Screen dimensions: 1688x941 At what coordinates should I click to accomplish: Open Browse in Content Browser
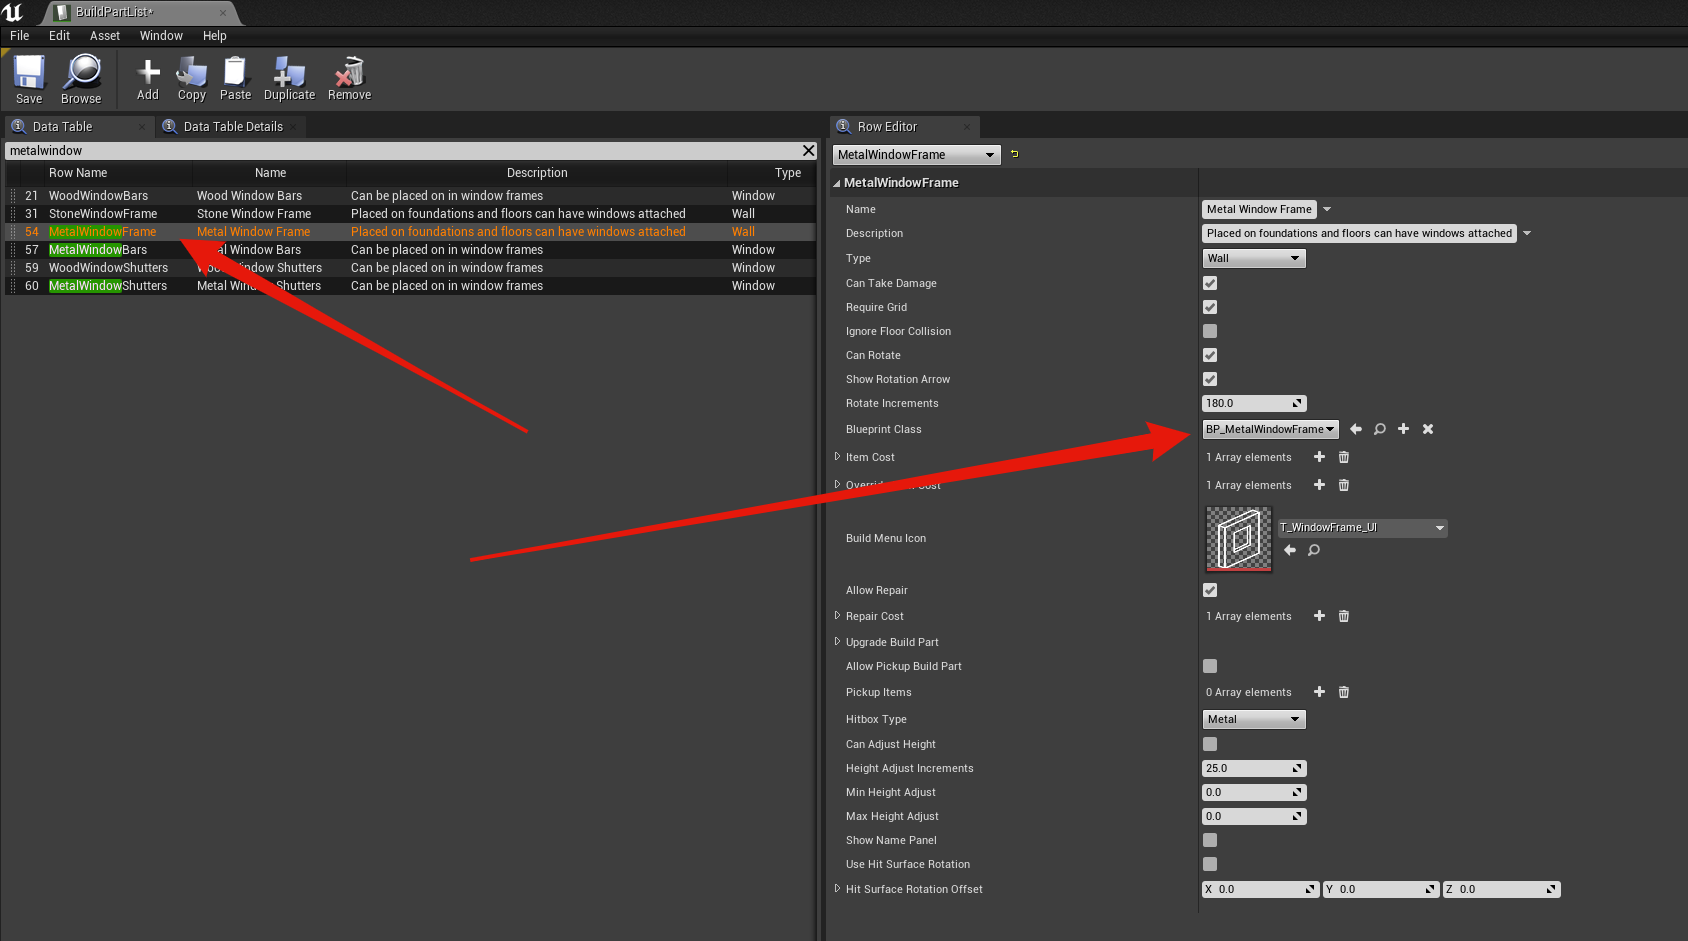coord(81,79)
